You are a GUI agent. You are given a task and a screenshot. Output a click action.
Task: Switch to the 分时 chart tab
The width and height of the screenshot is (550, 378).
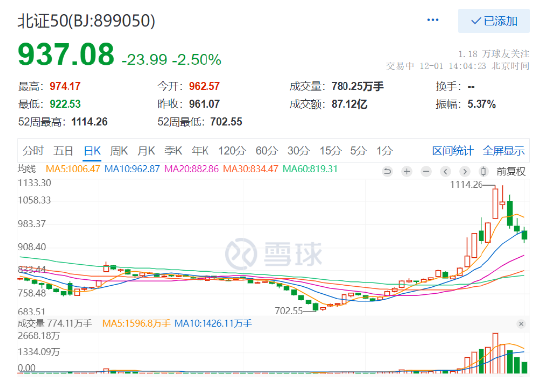33,151
